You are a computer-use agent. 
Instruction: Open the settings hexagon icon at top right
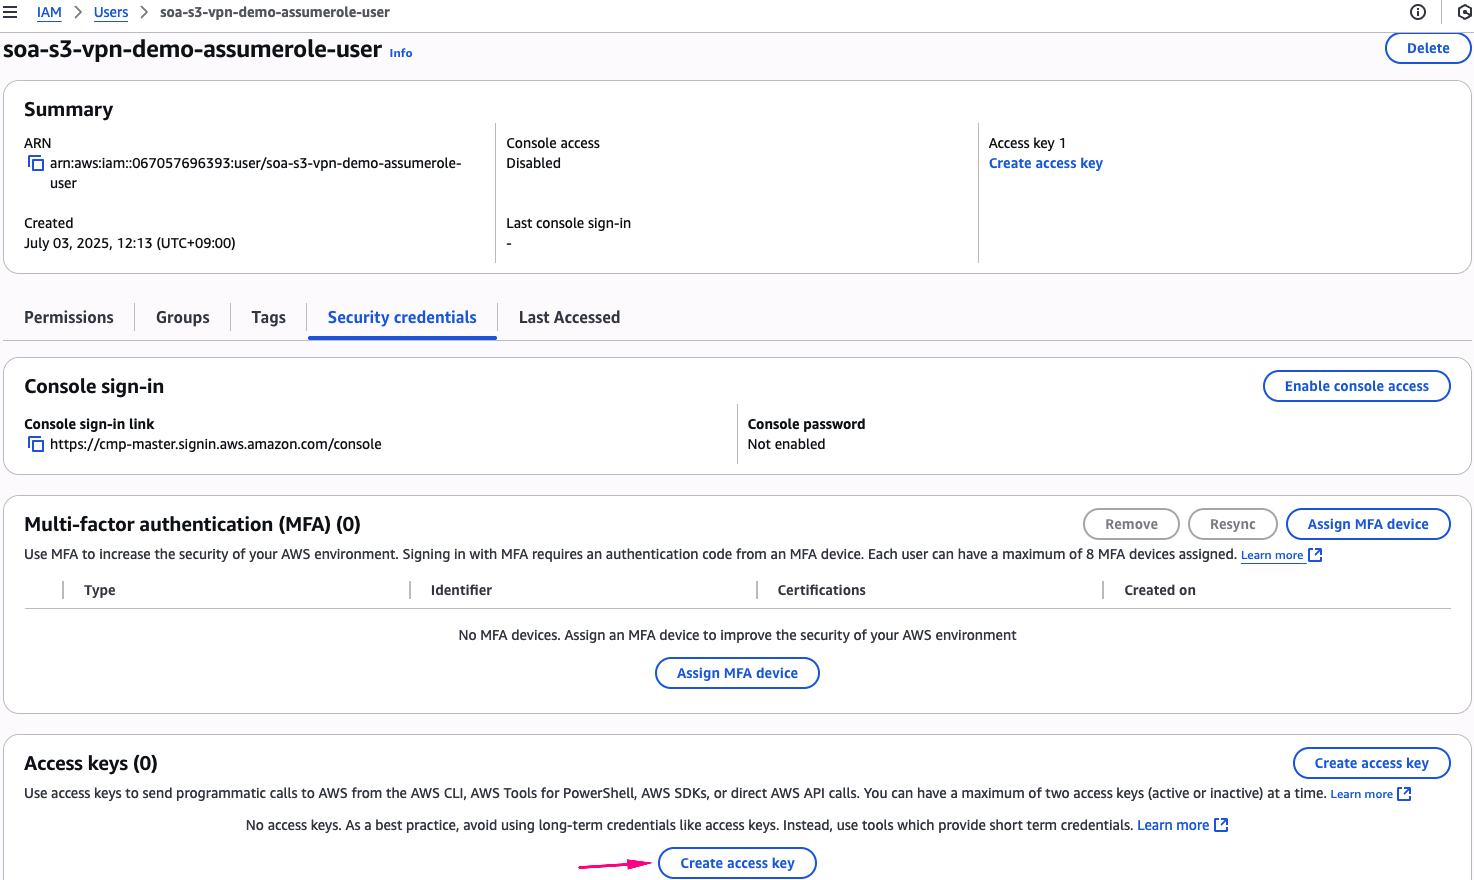coord(1464,12)
